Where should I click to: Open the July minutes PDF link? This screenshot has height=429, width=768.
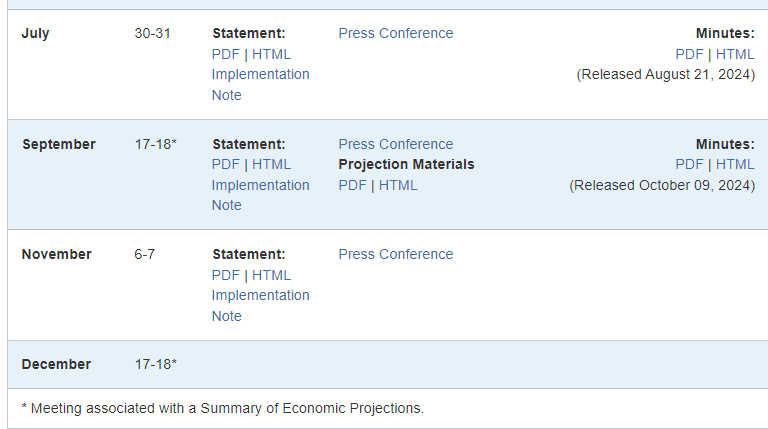[x=690, y=54]
